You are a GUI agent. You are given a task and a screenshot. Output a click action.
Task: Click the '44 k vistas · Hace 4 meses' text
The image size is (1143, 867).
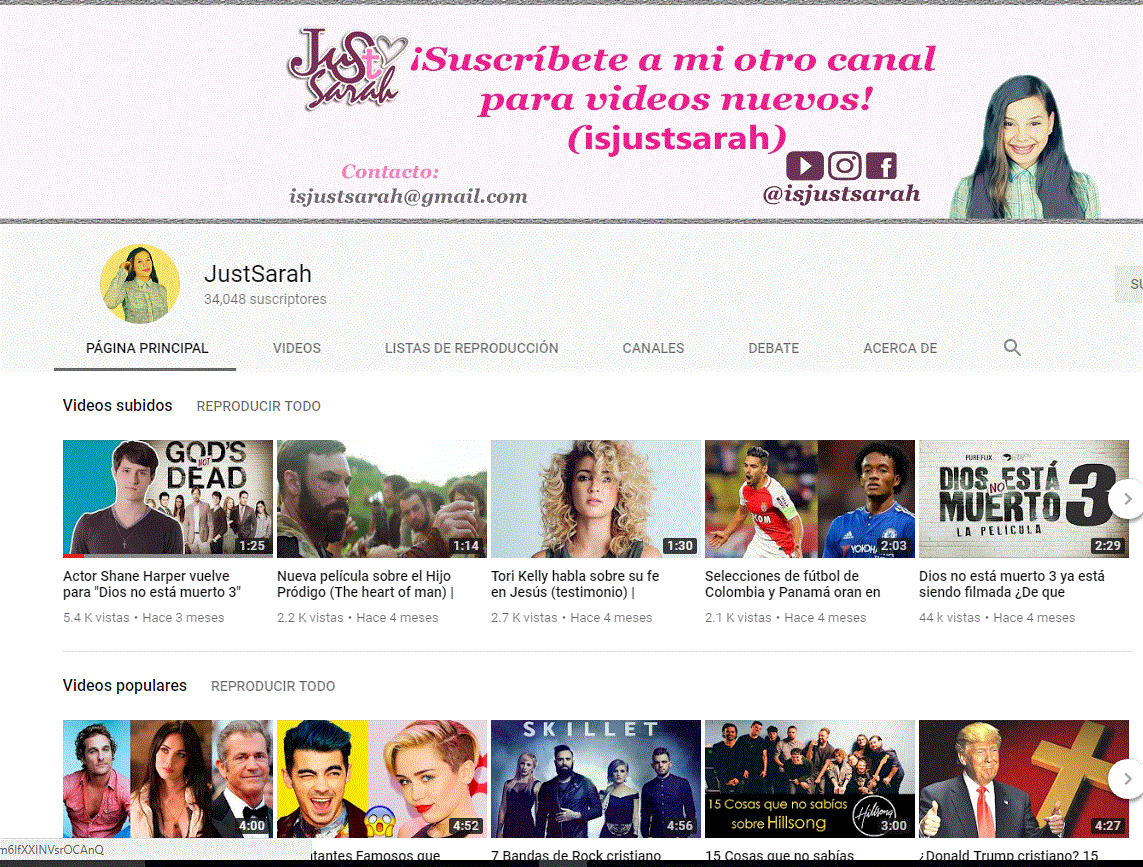click(x=996, y=618)
